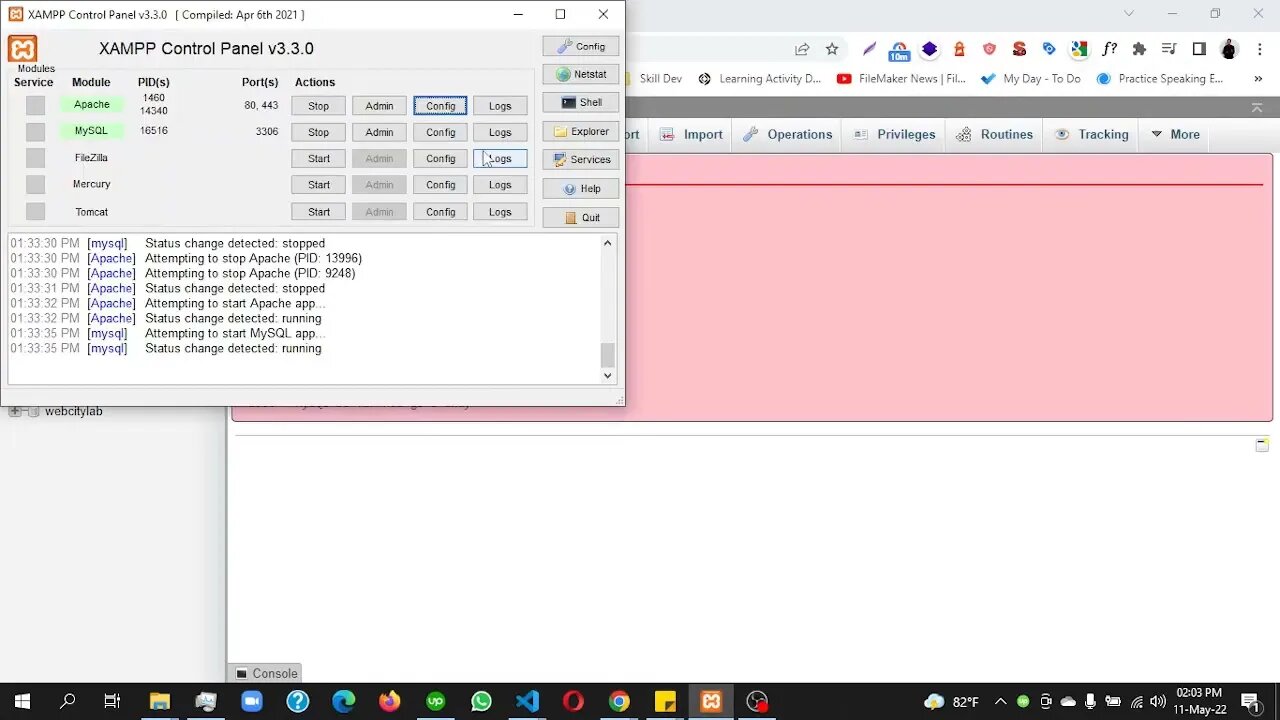Viewport: 1280px width, 720px height.
Task: Show hidden system tray icons
Action: click(1000, 701)
